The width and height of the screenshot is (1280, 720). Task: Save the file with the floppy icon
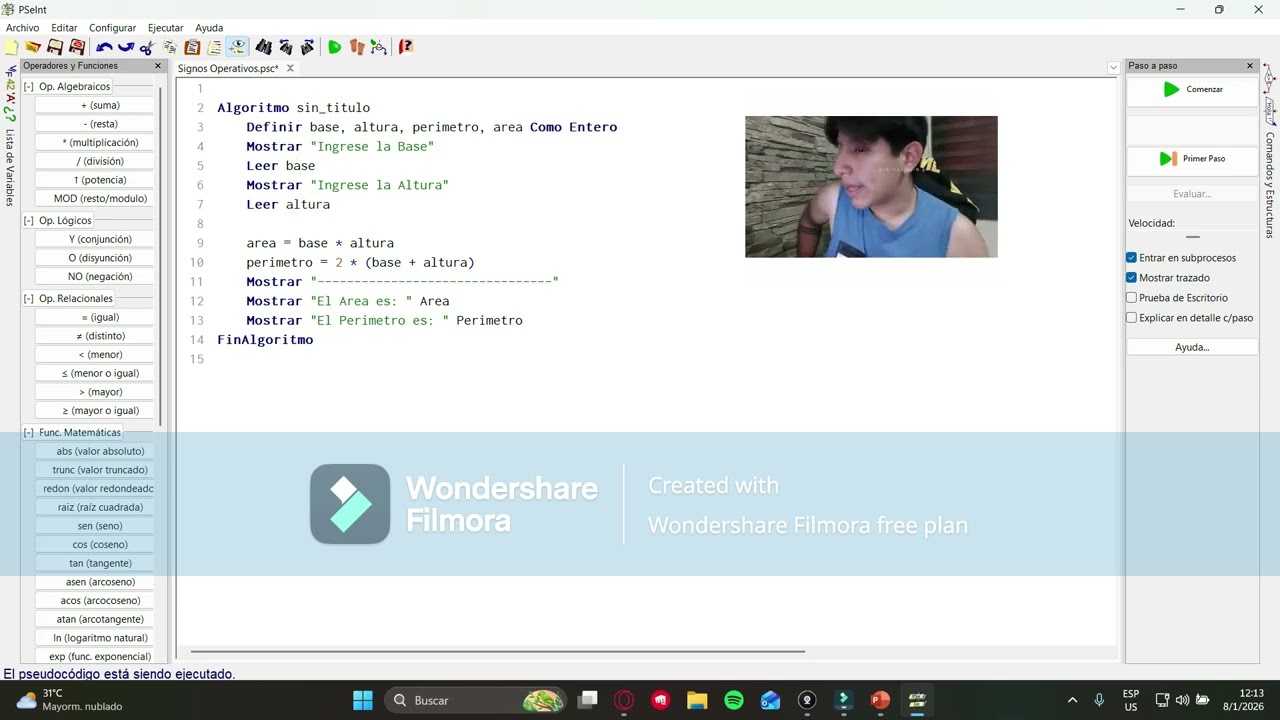coord(55,47)
